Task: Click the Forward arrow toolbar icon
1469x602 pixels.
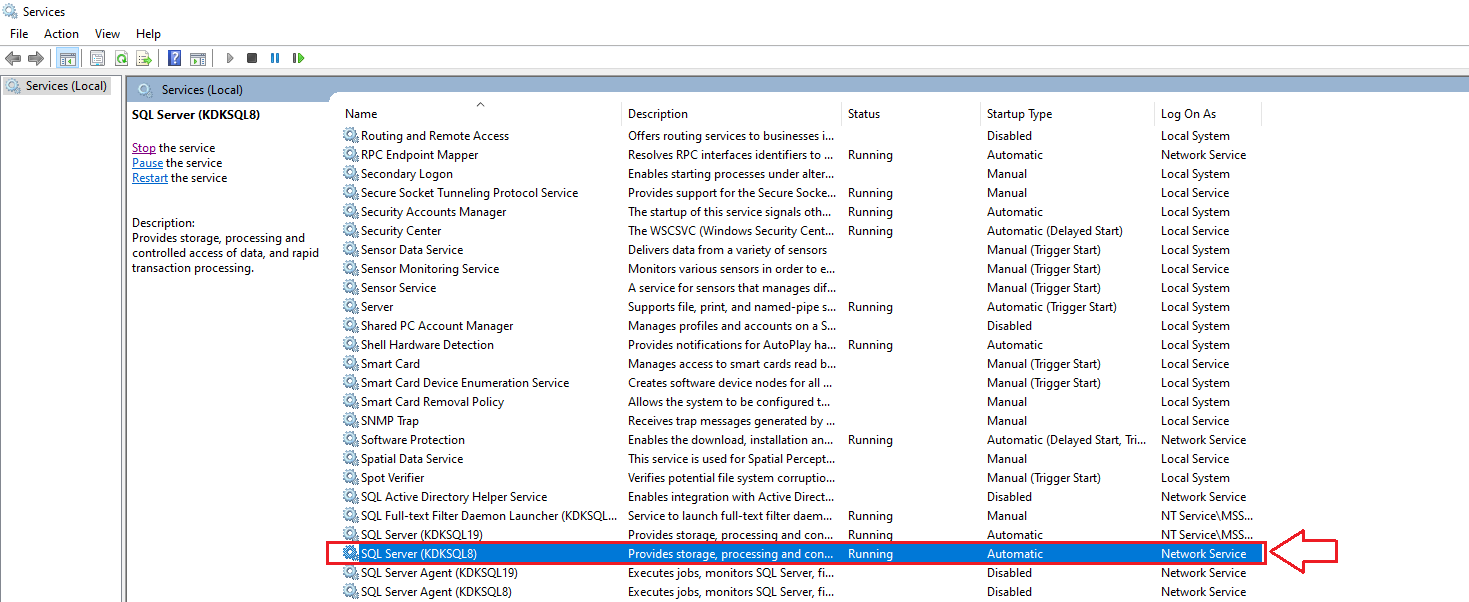Action: pyautogui.click(x=36, y=58)
